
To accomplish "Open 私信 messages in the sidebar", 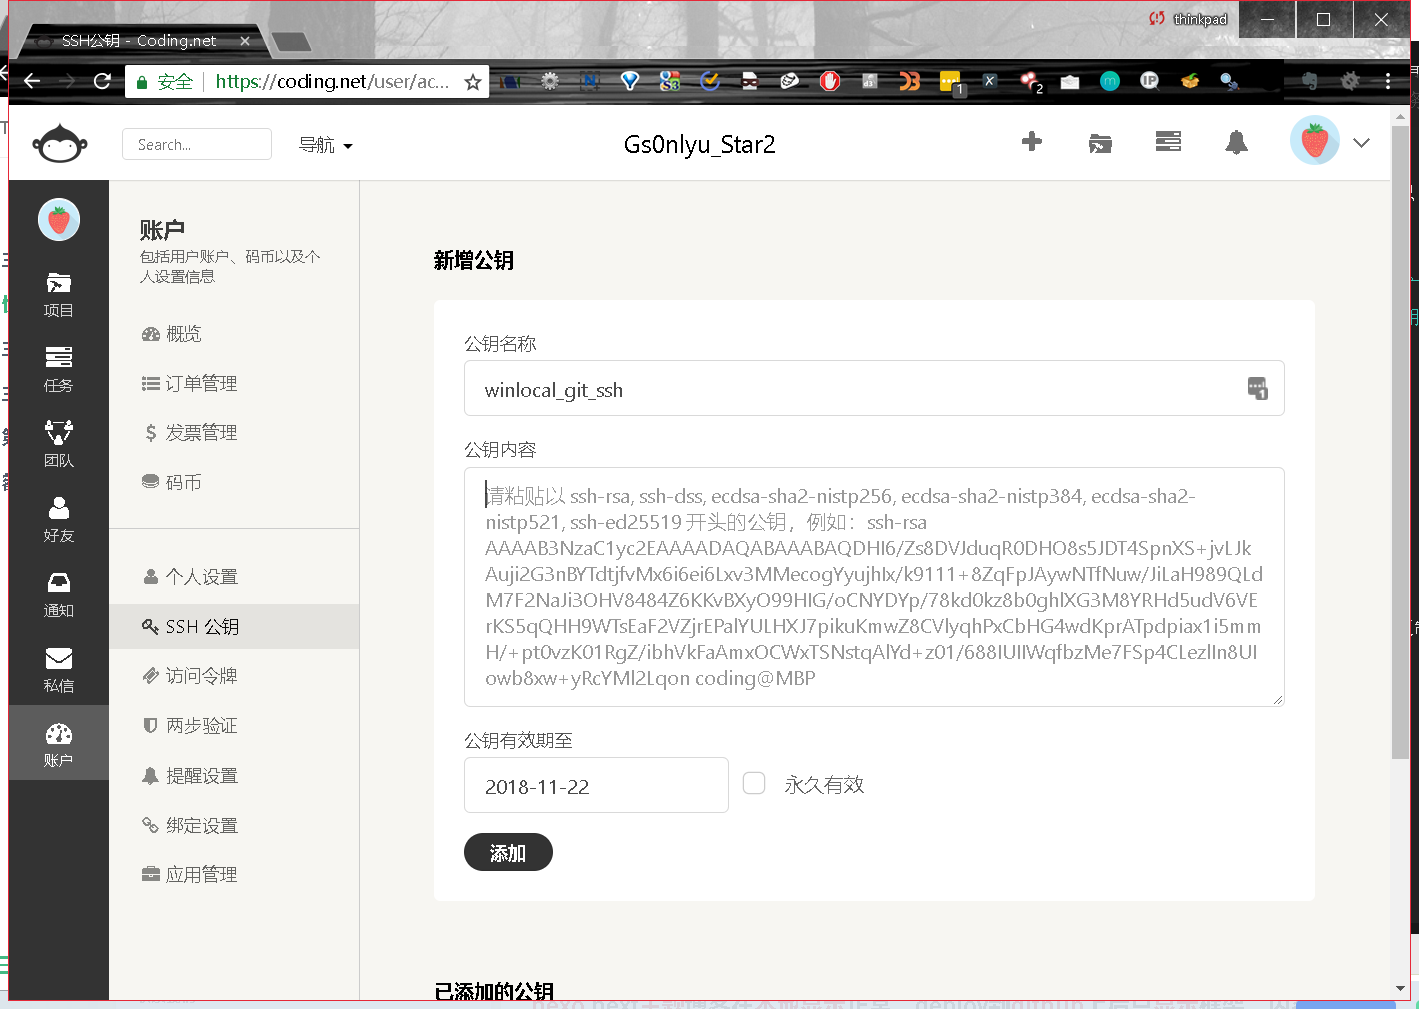I will pos(58,669).
